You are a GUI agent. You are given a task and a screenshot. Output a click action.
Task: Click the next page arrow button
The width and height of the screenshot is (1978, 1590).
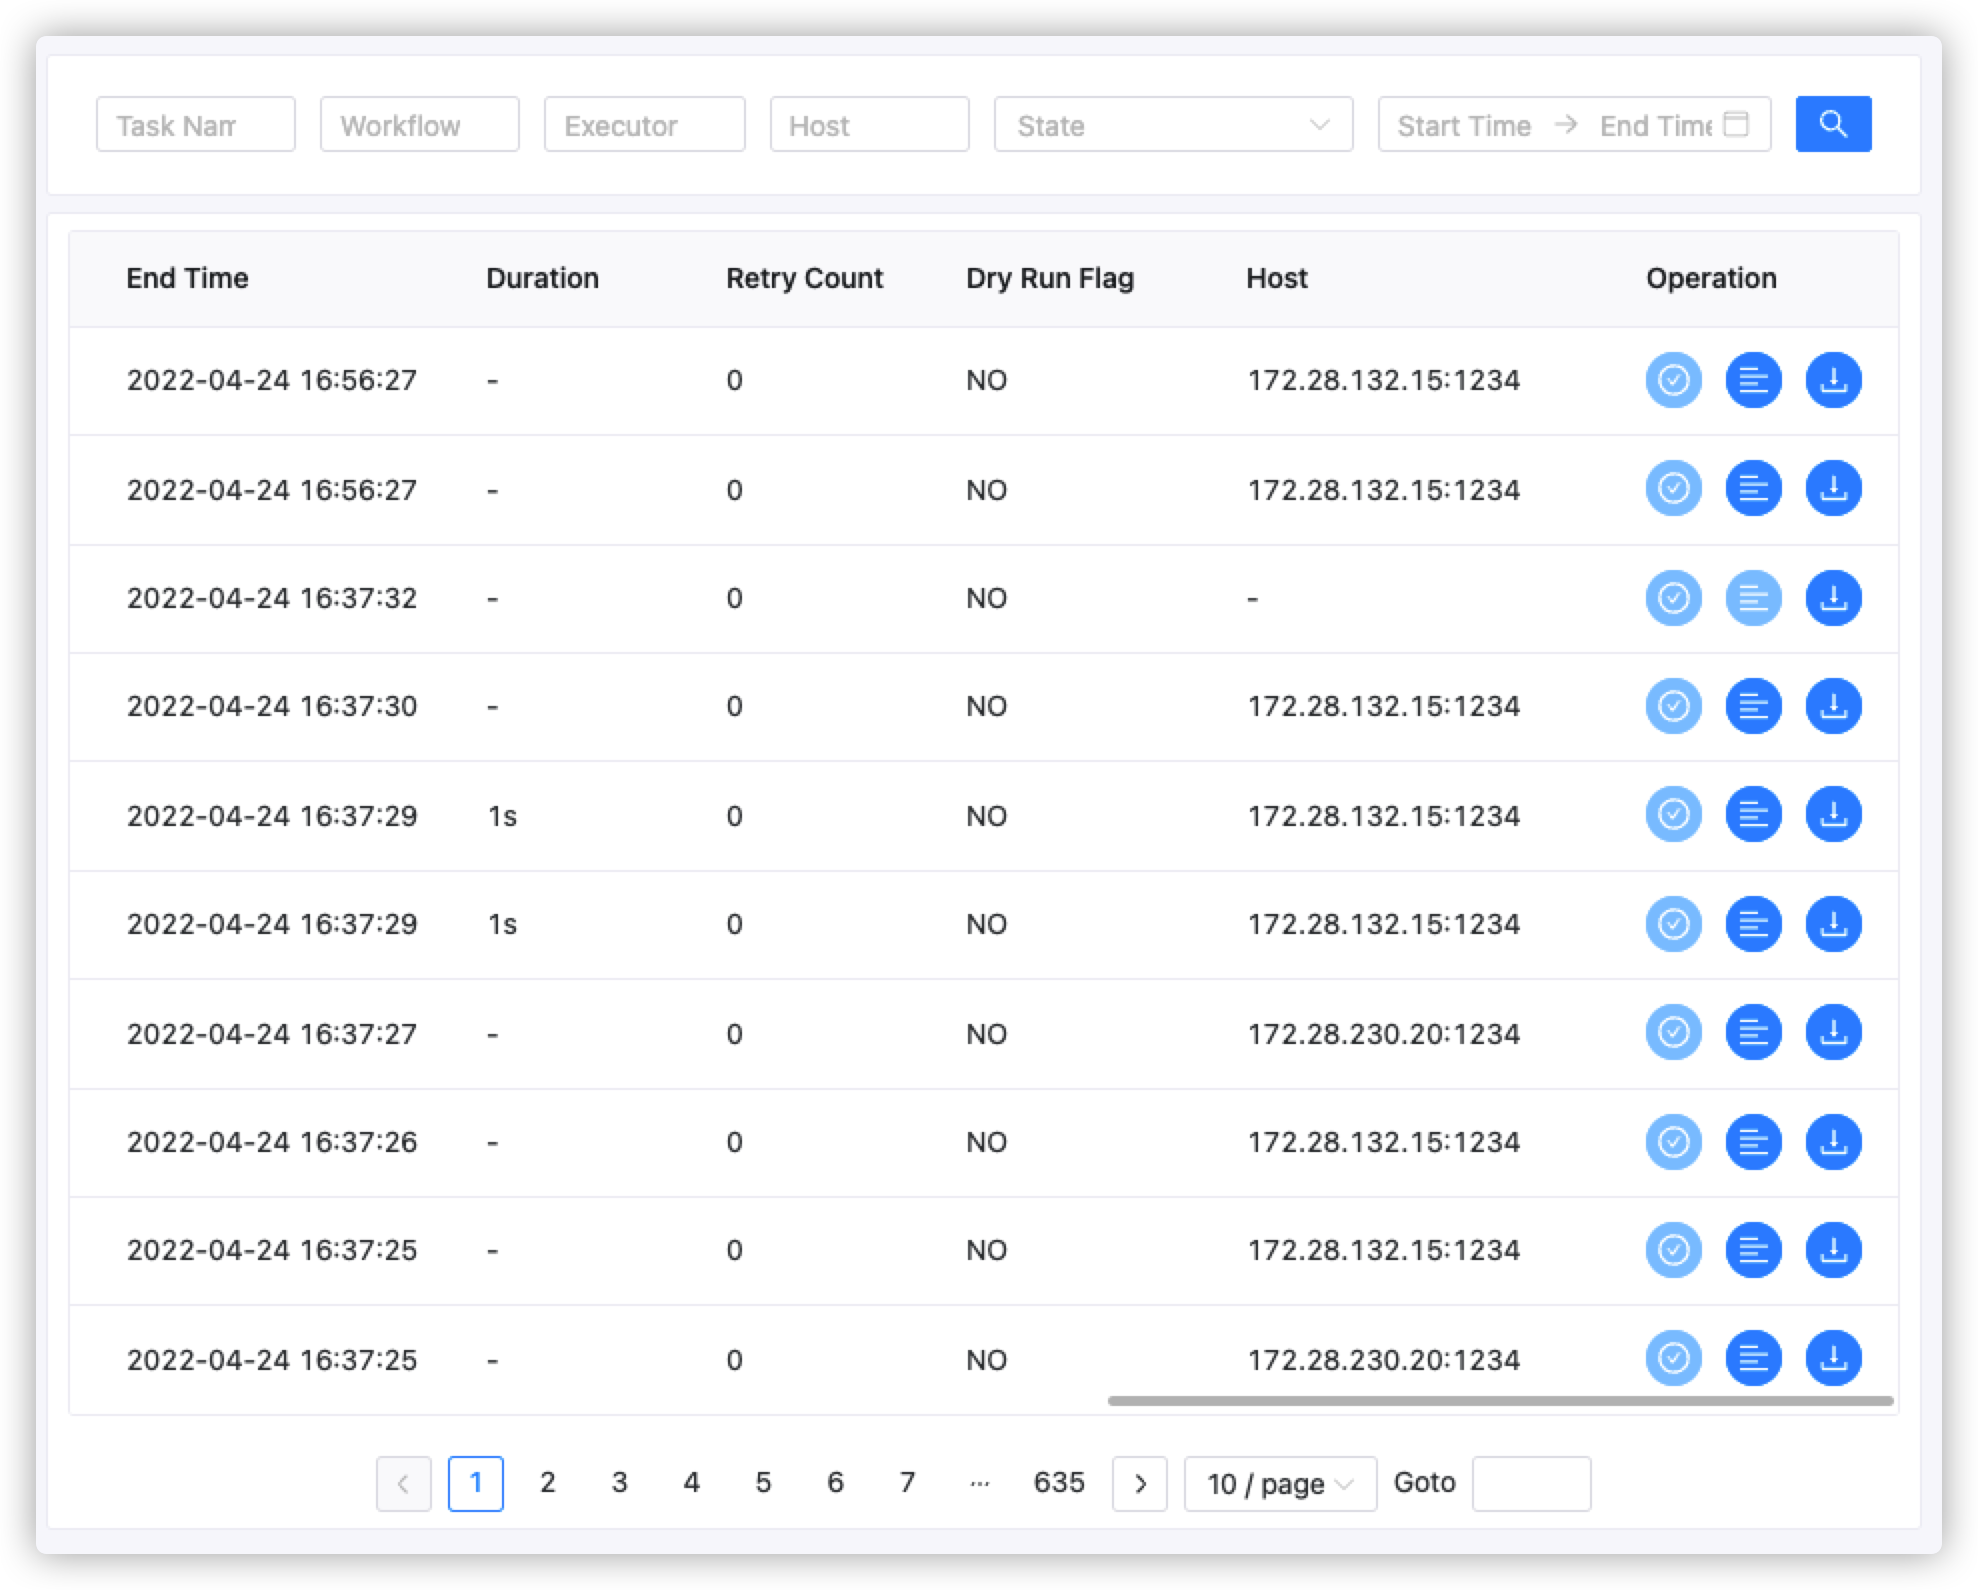[1139, 1483]
